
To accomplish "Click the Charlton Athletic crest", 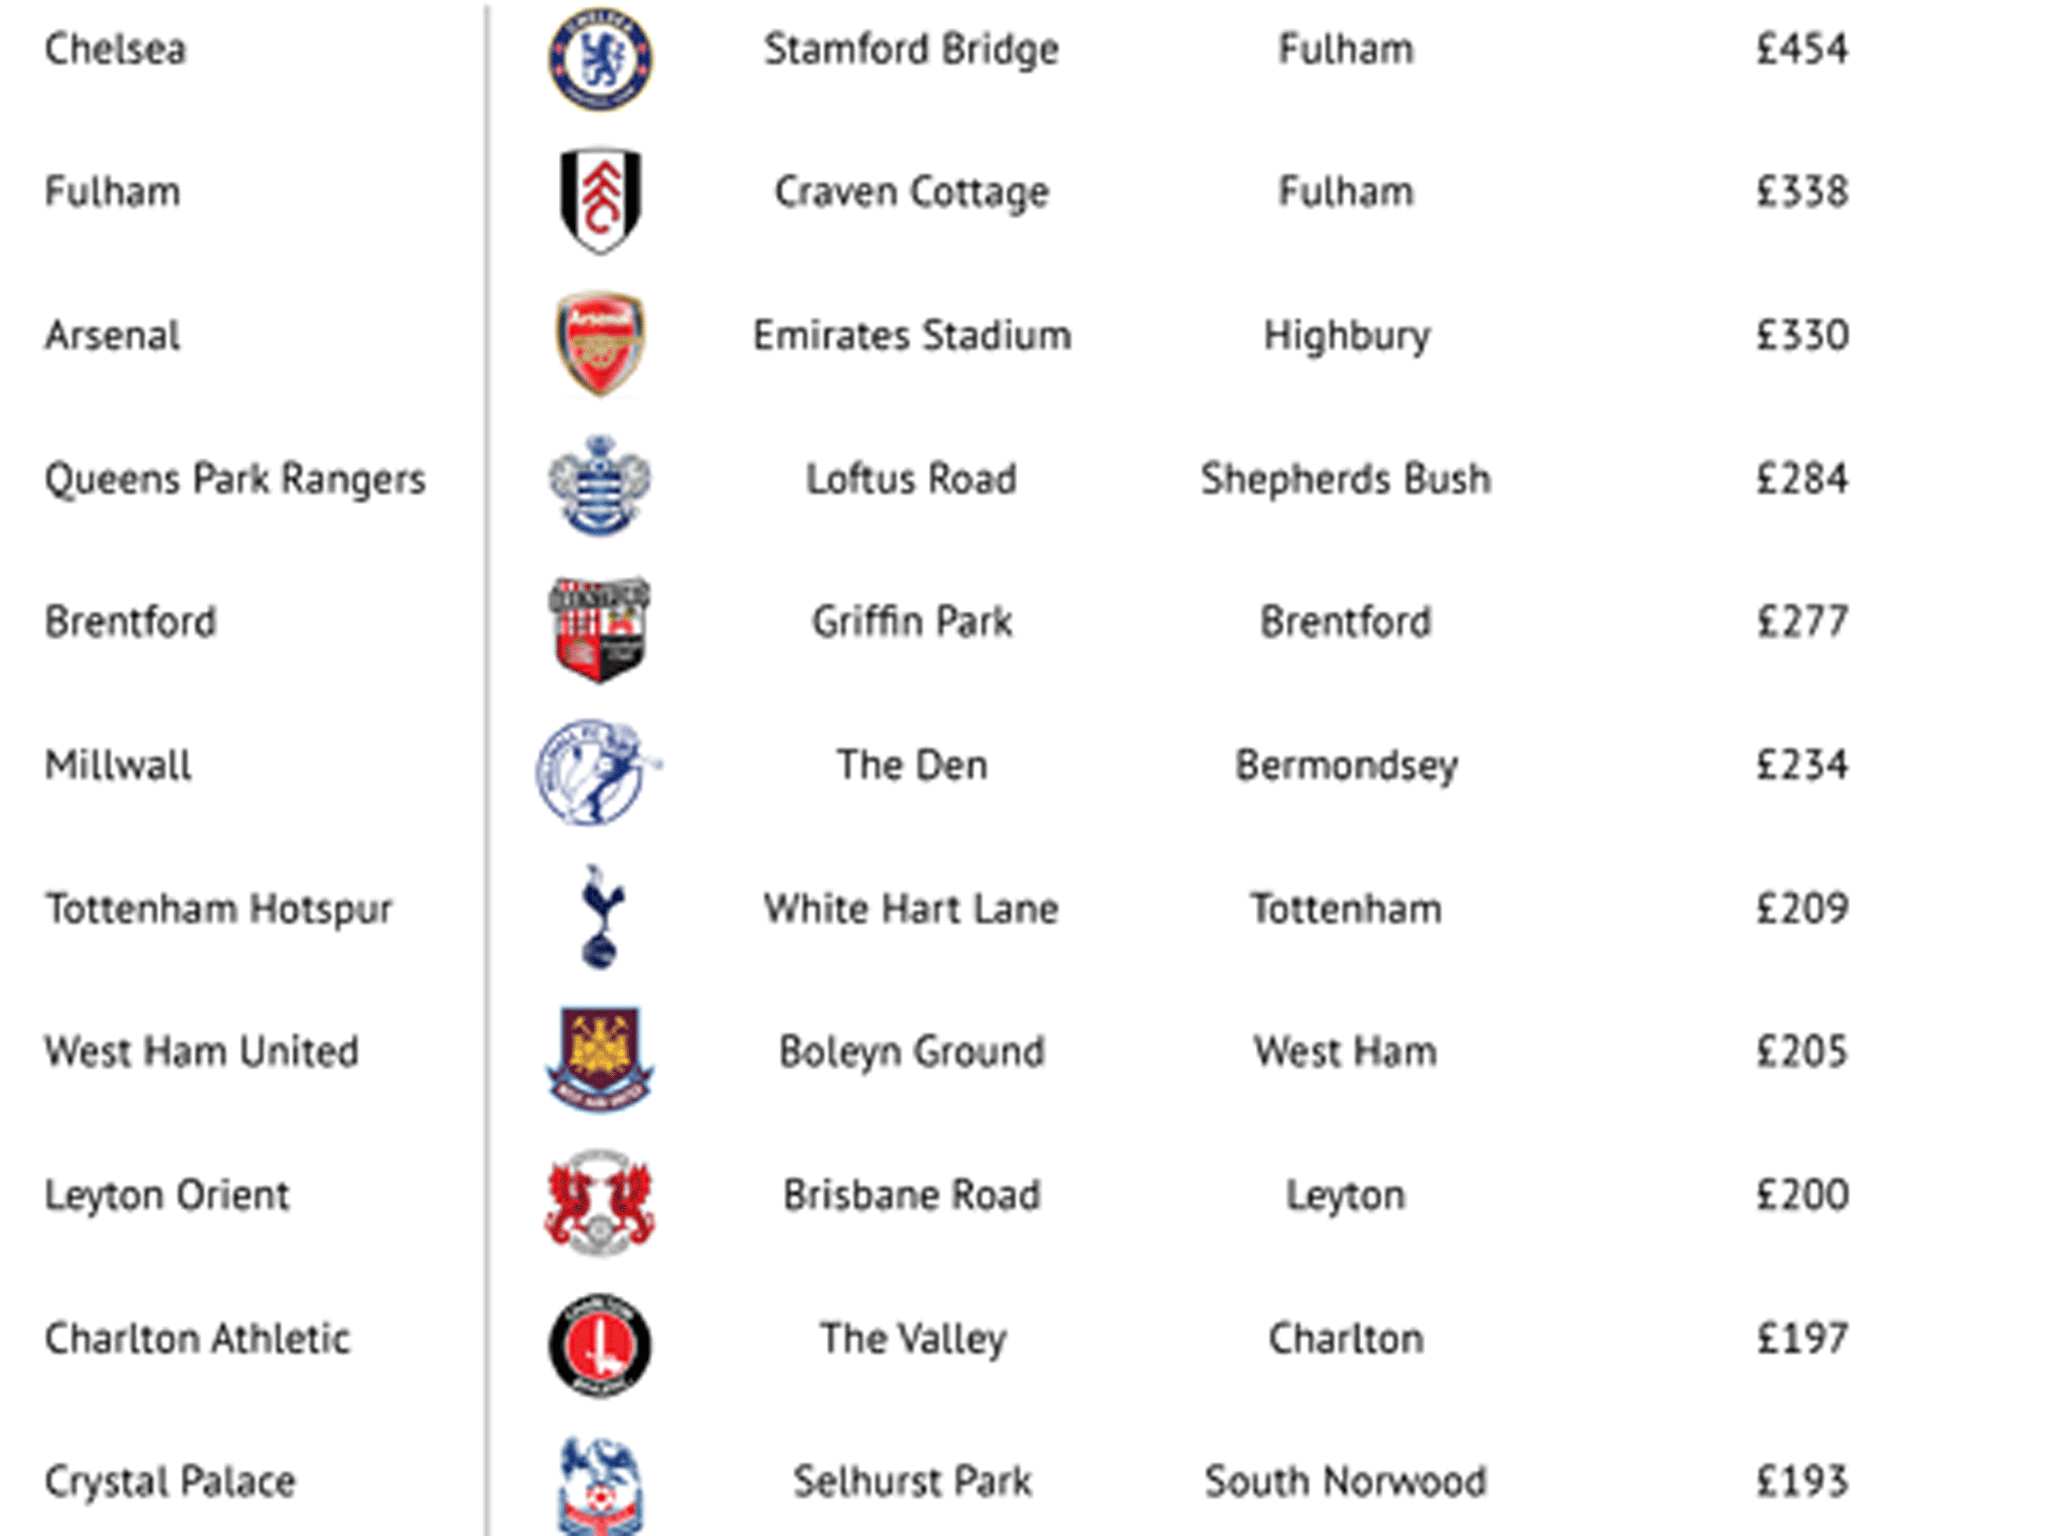I will click(x=600, y=1345).
